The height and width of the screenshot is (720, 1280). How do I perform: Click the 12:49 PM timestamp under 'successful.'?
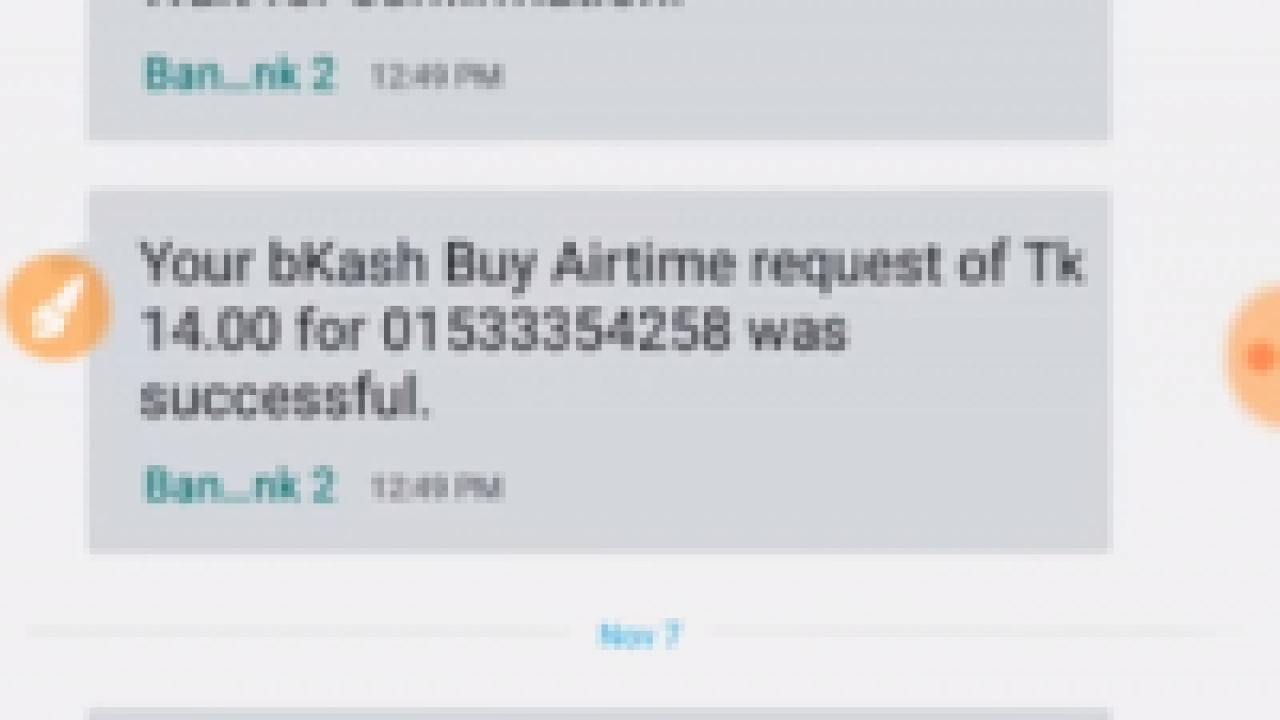click(436, 488)
